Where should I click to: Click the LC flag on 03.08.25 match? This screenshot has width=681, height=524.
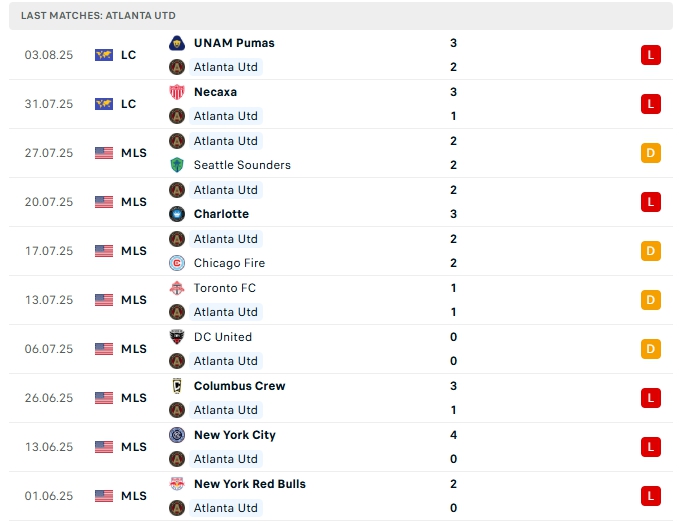point(104,55)
